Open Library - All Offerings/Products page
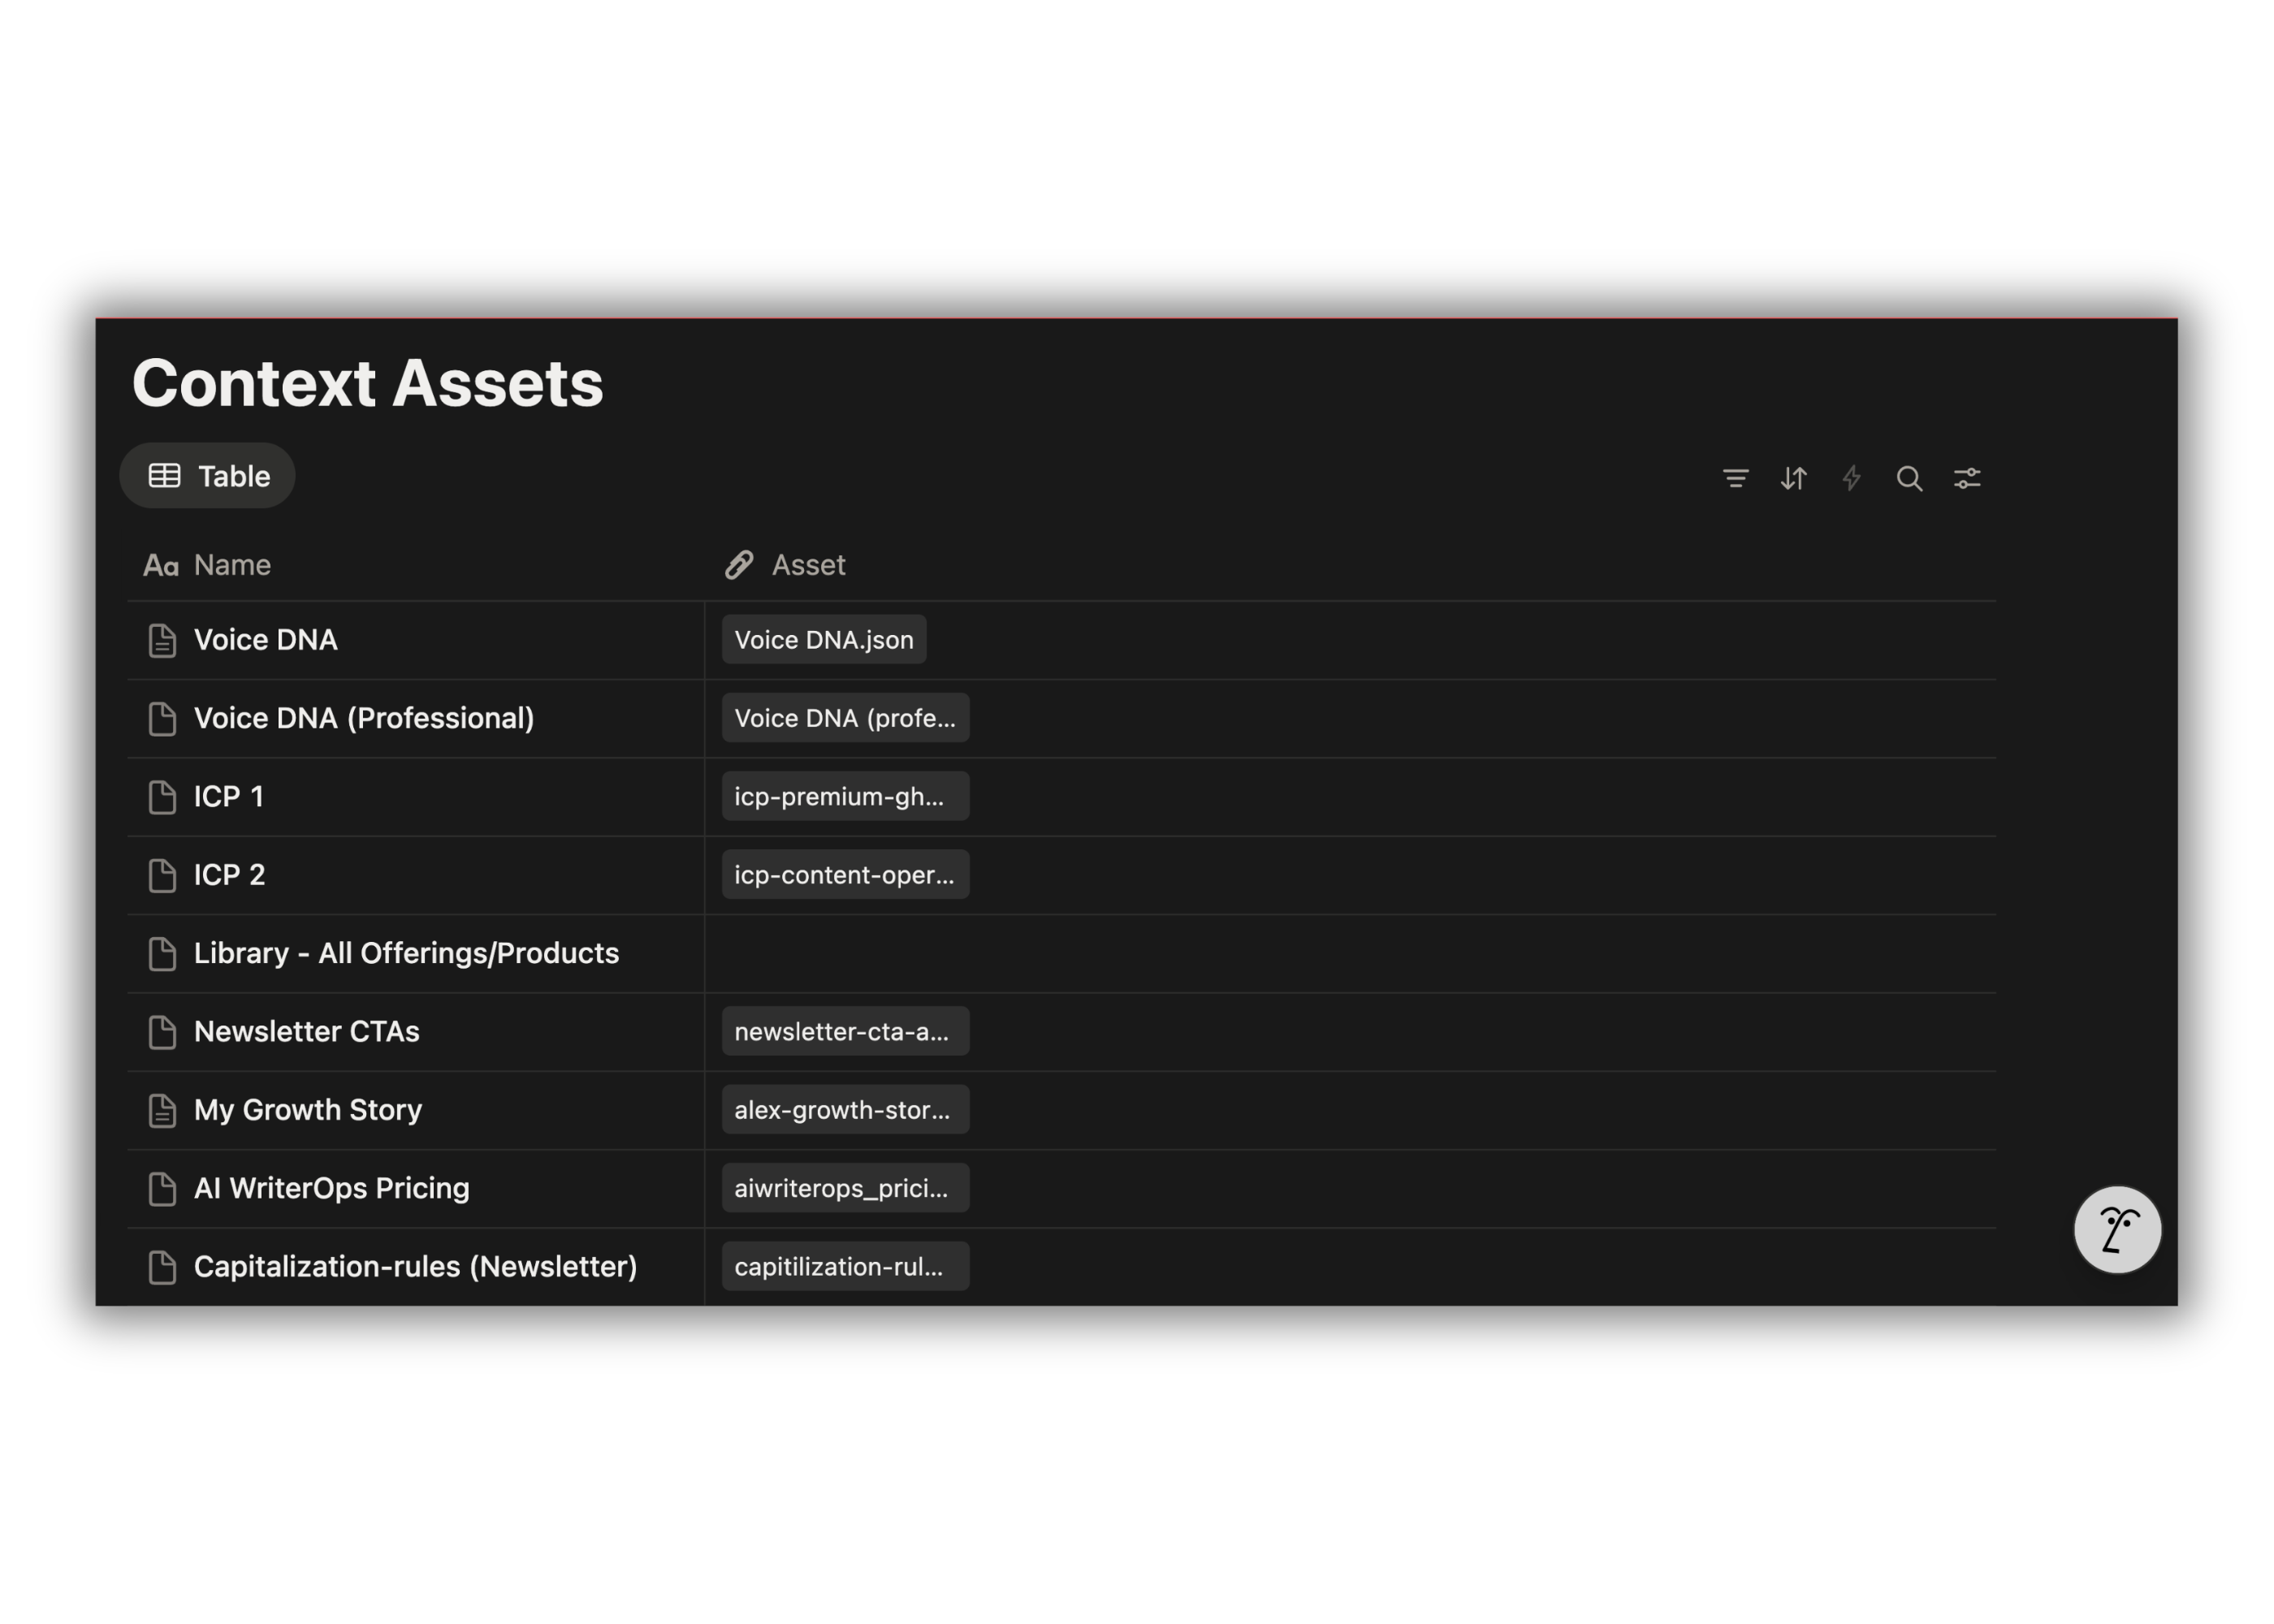The image size is (2274, 1624). click(x=406, y=953)
